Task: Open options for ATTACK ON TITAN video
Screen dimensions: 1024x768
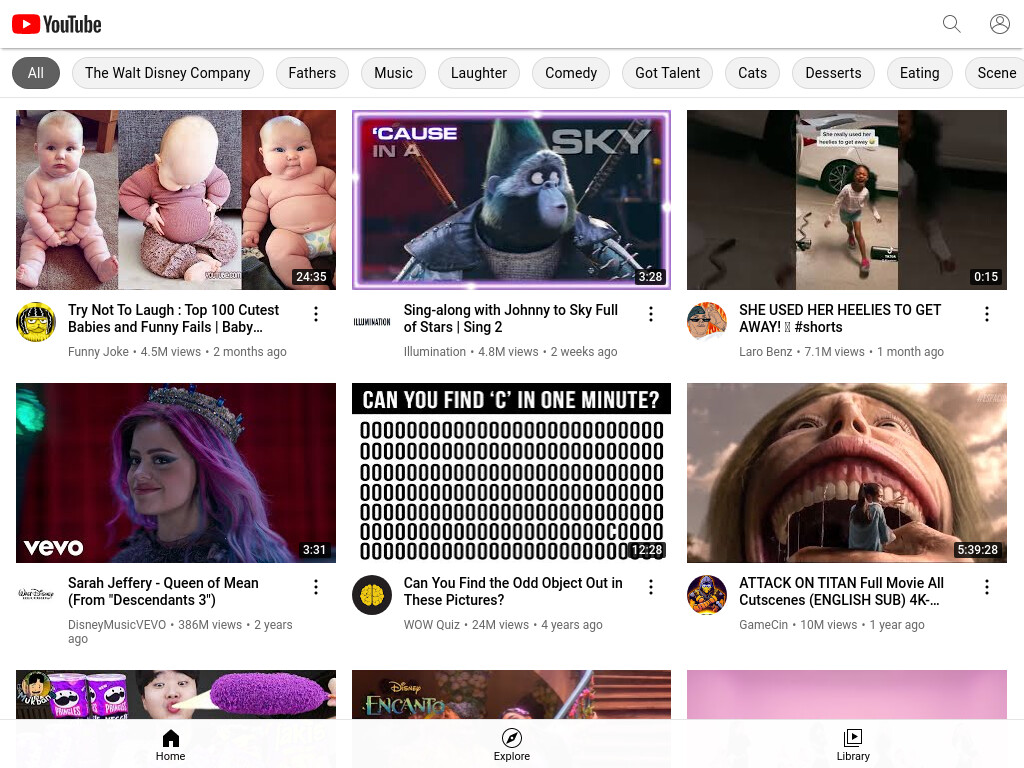Action: coord(986,587)
